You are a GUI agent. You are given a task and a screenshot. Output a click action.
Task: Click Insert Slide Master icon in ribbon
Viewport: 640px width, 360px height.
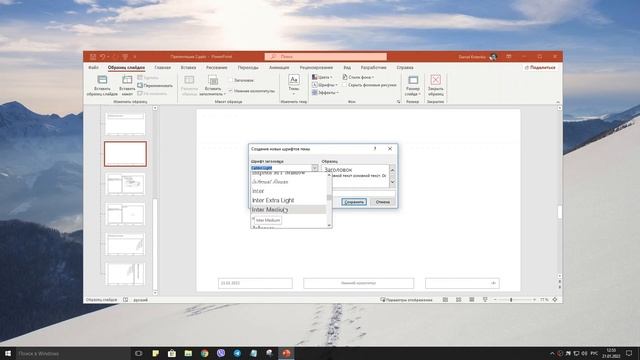[102, 80]
